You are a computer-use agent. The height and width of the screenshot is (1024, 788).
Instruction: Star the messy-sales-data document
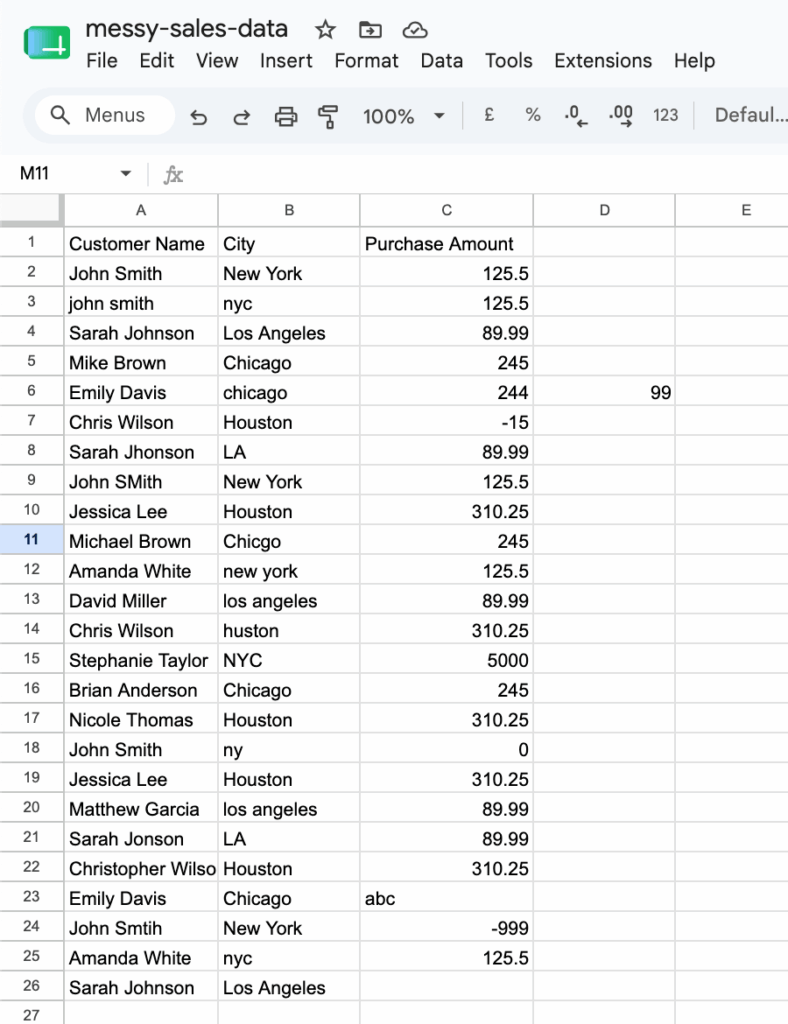325,30
